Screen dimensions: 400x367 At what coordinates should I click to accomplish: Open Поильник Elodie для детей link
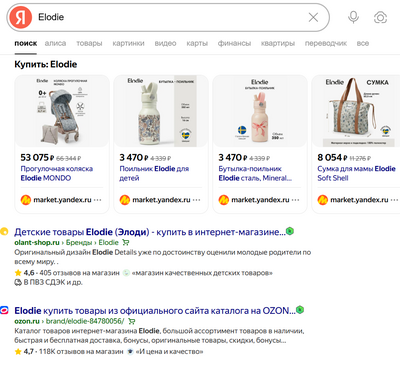pos(154,173)
